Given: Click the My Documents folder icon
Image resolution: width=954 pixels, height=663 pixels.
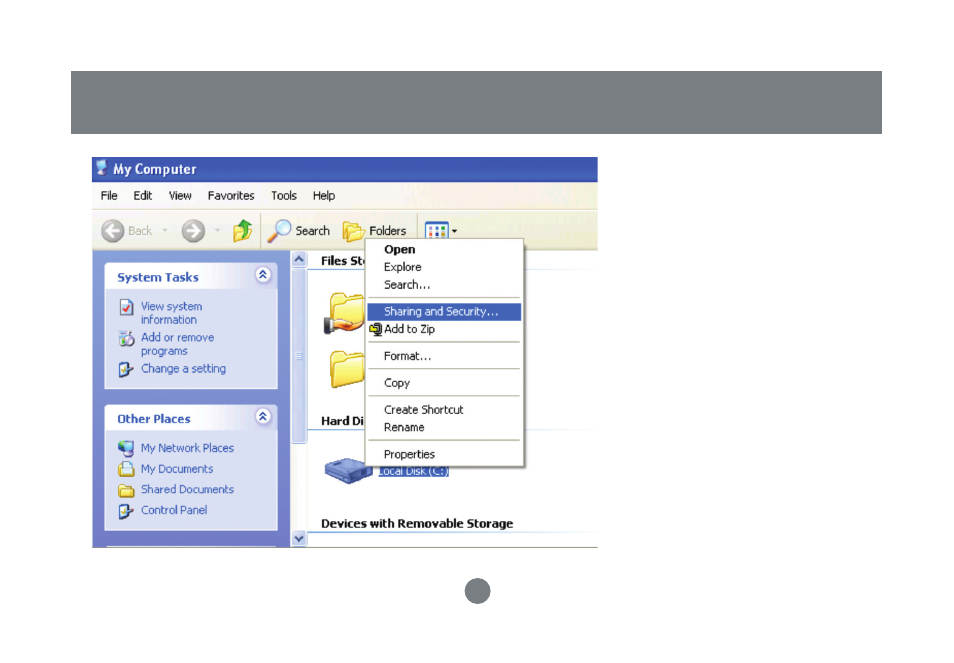Looking at the screenshot, I should [126, 469].
